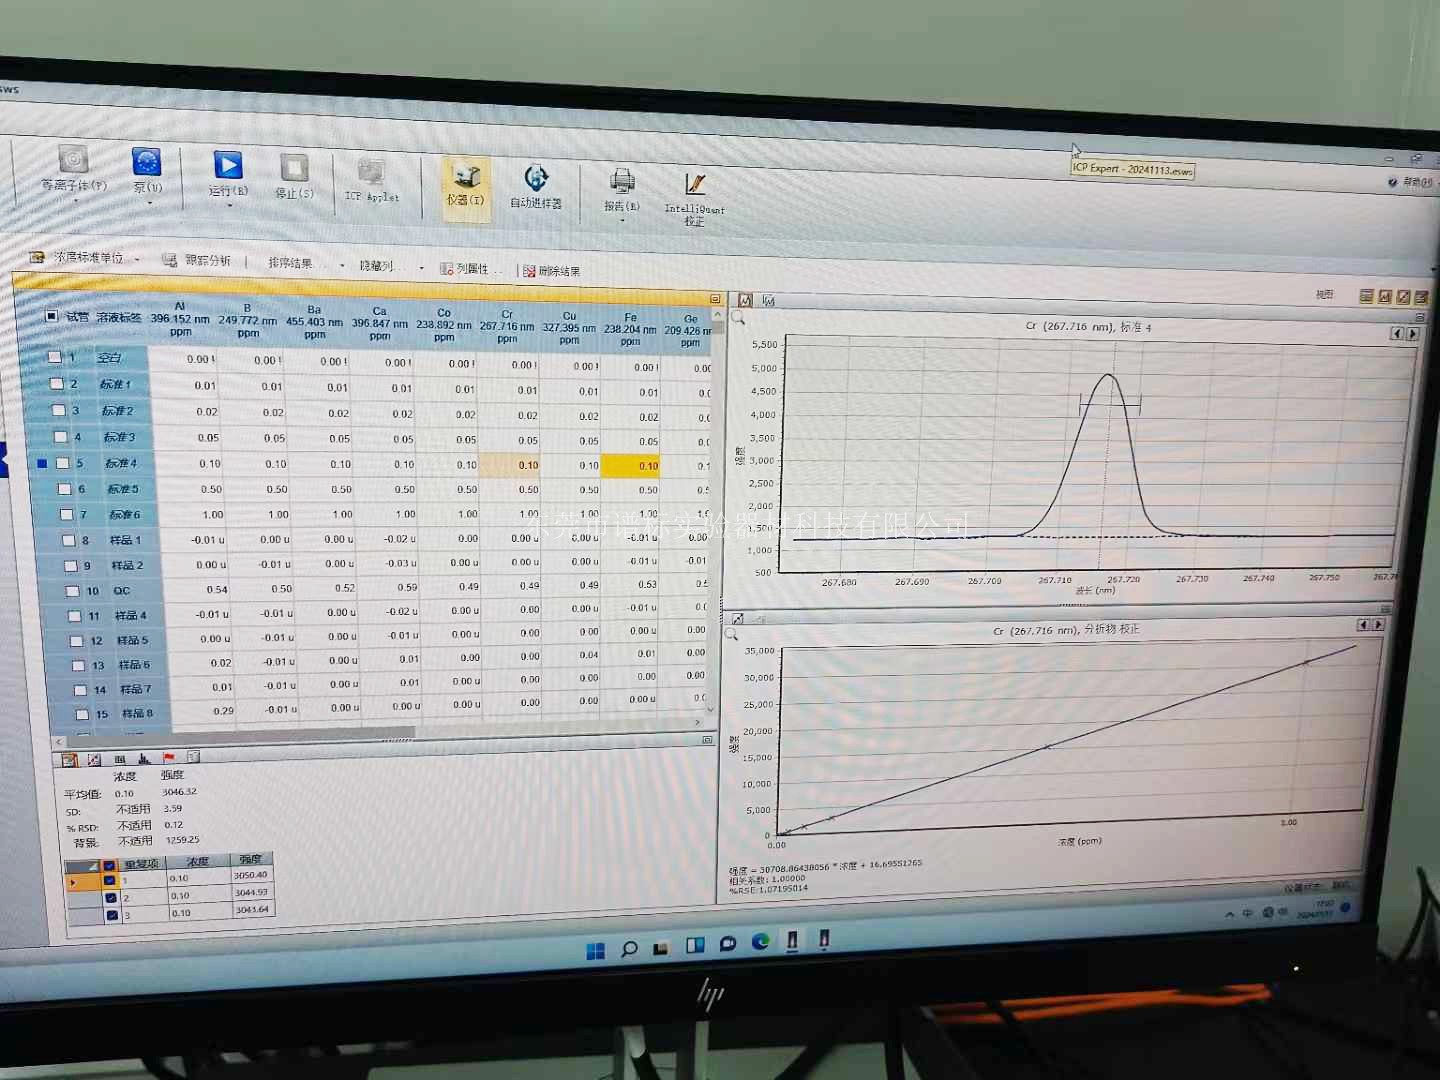Click next arrow on spectrum graph
This screenshot has width=1440, height=1080.
(1413, 334)
